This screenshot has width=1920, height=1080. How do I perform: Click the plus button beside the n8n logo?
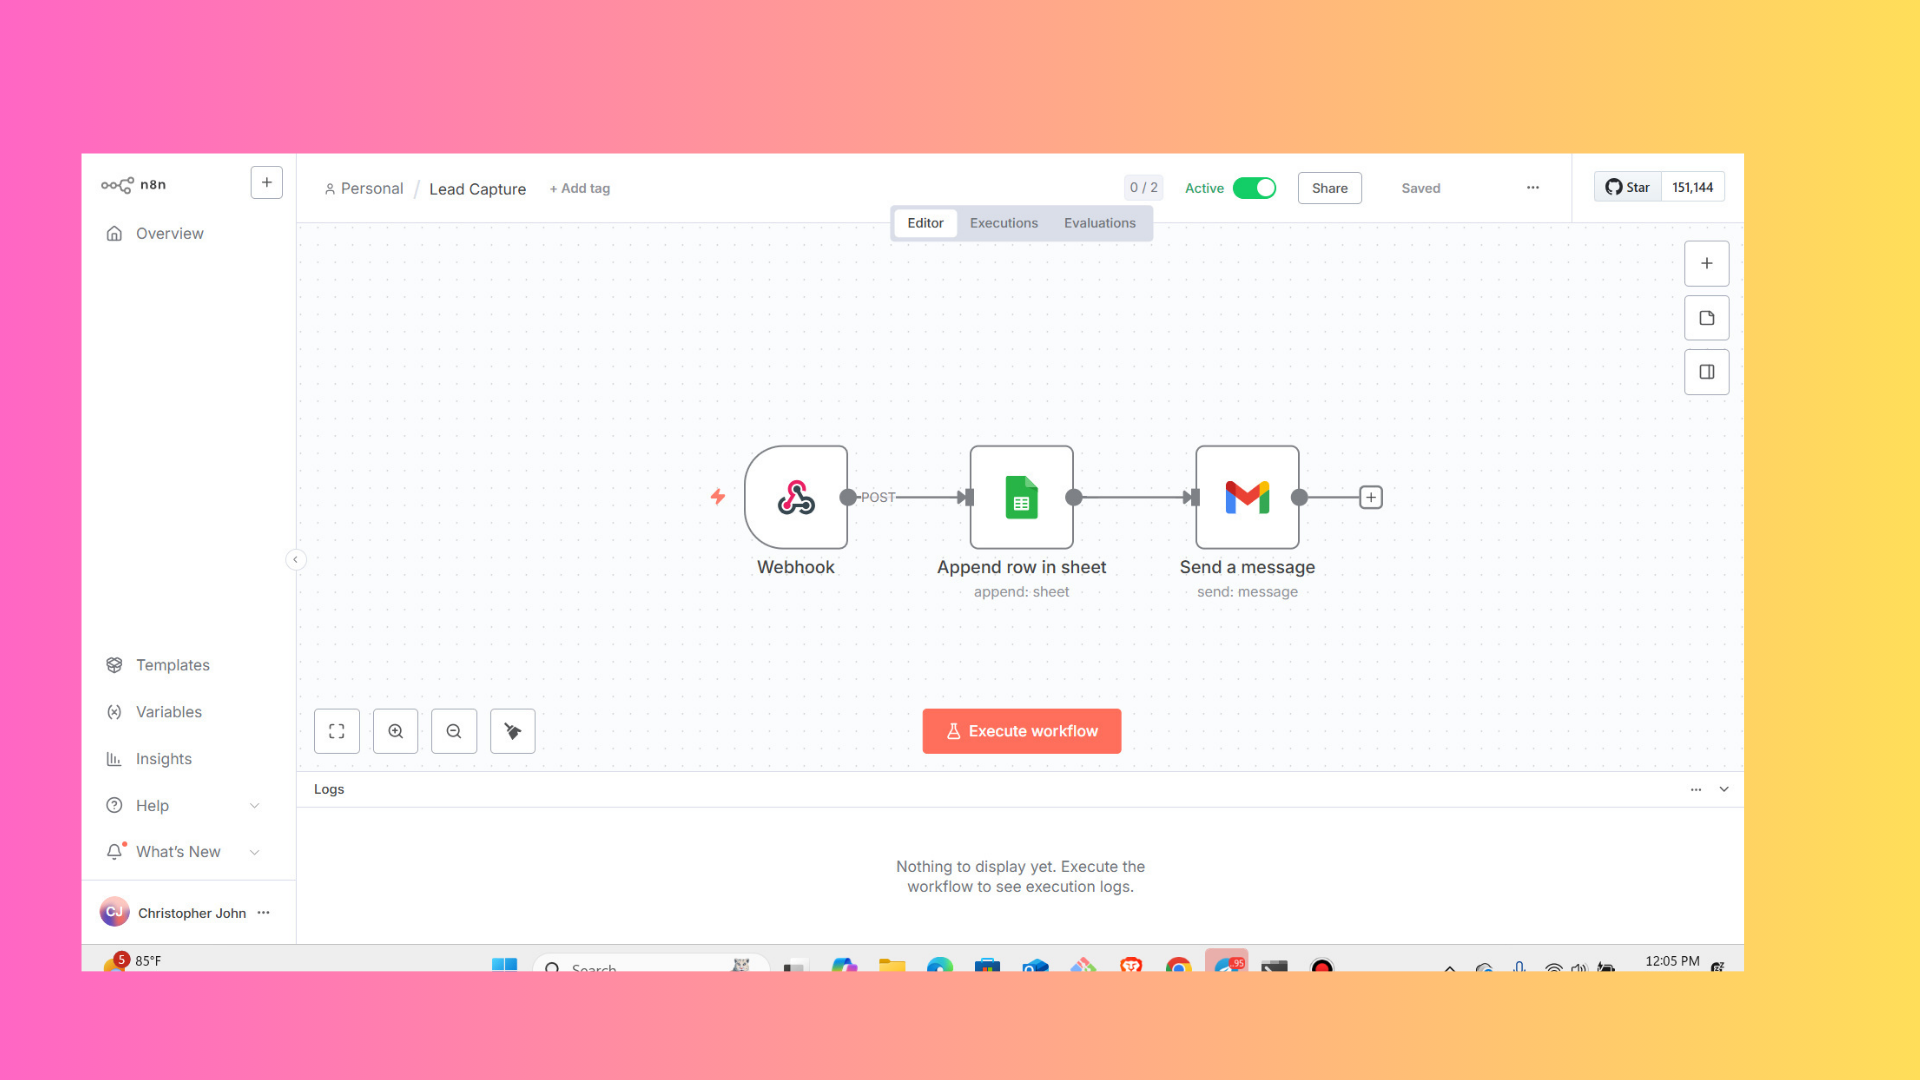click(x=266, y=183)
